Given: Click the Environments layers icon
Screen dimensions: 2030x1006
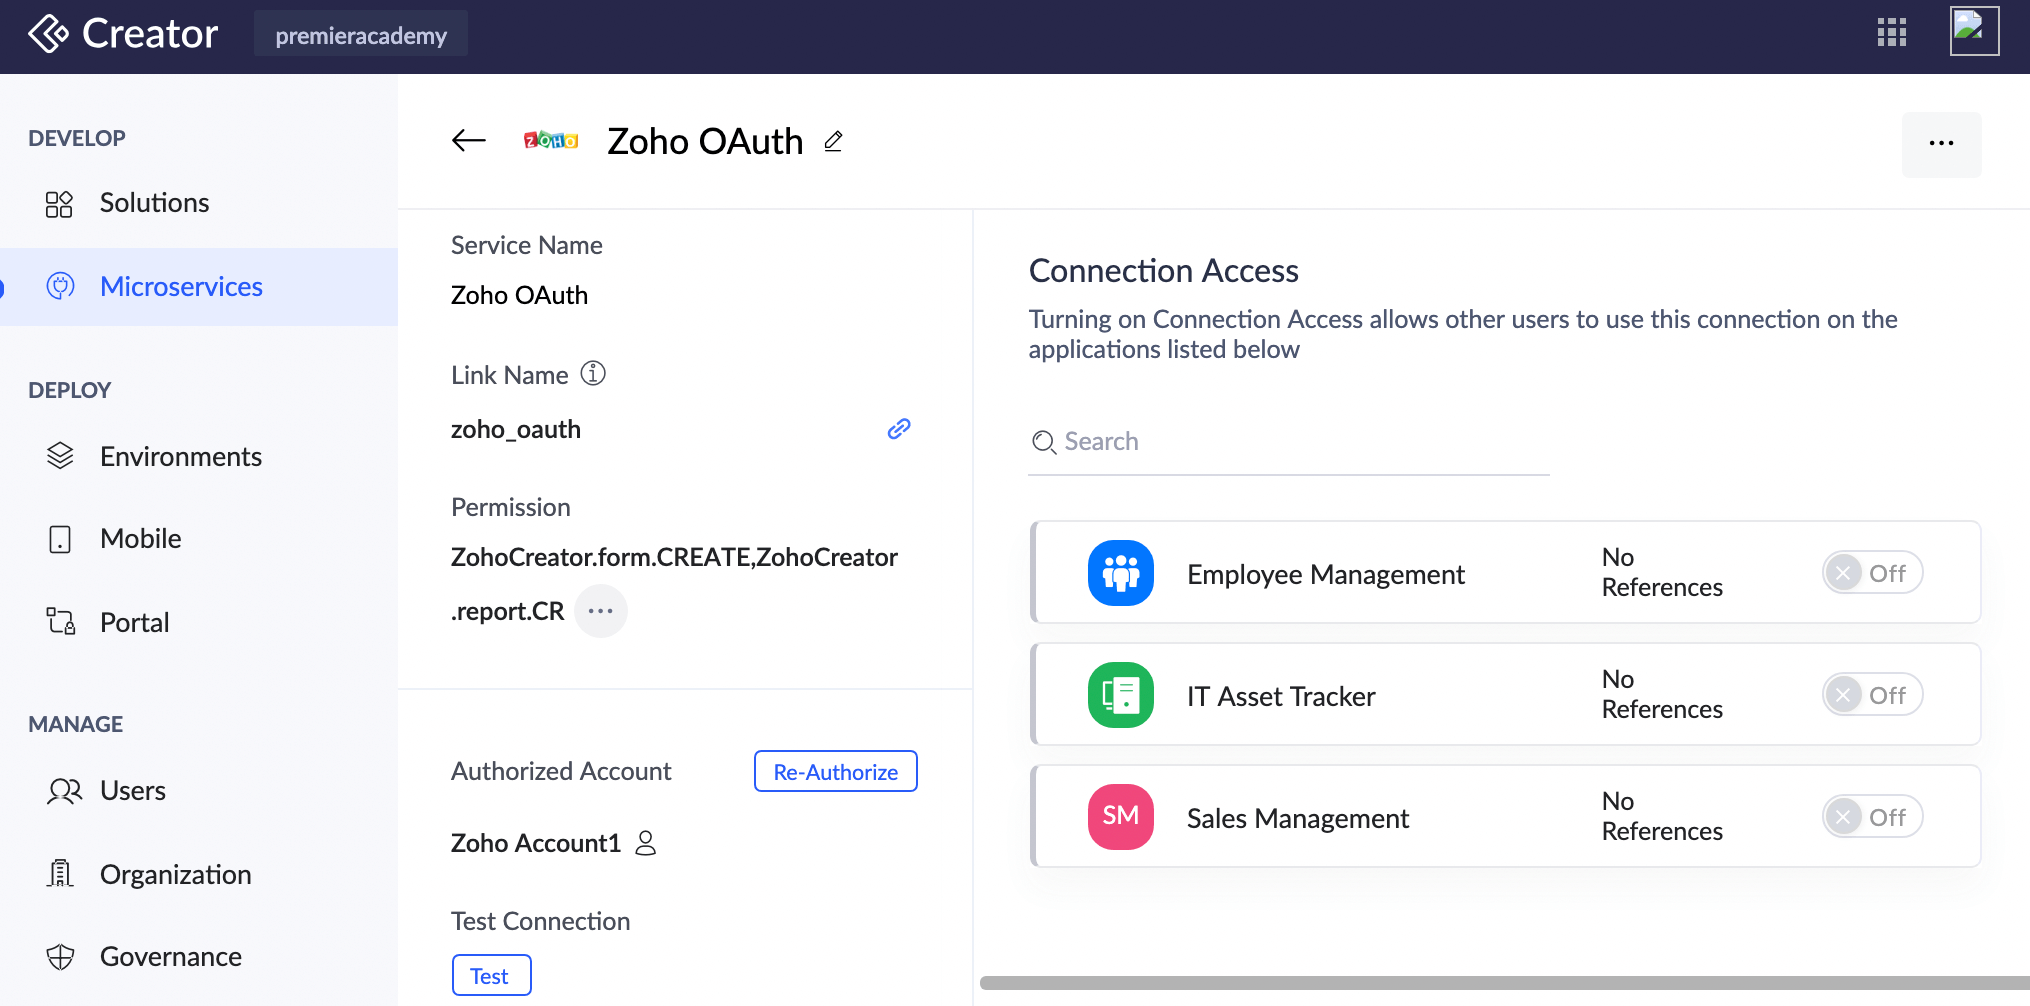Looking at the screenshot, I should (x=60, y=456).
